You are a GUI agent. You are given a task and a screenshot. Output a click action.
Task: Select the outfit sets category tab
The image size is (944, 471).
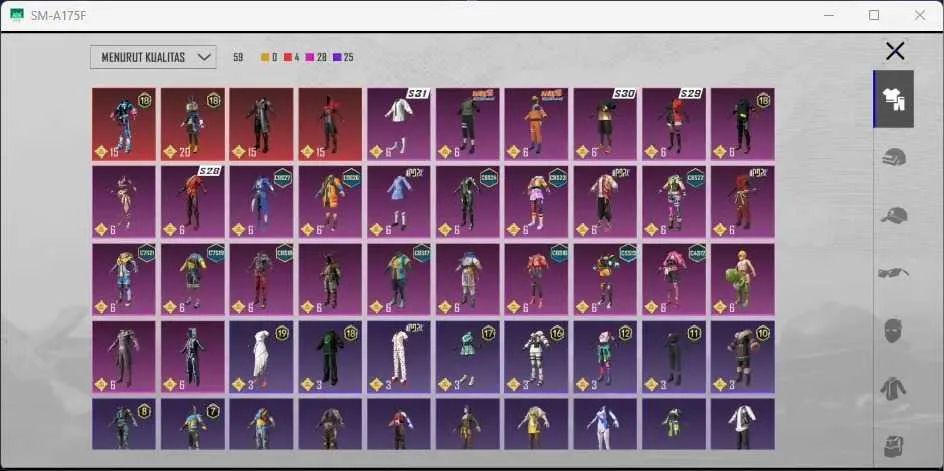pos(894,99)
